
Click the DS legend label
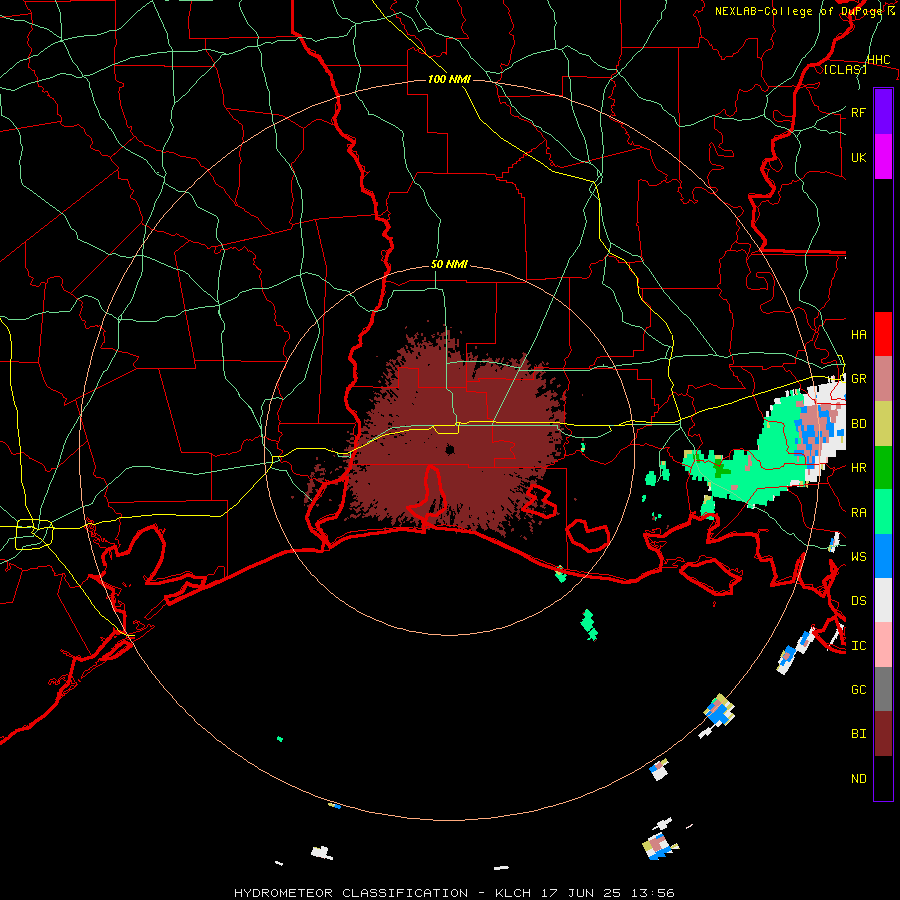point(858,601)
